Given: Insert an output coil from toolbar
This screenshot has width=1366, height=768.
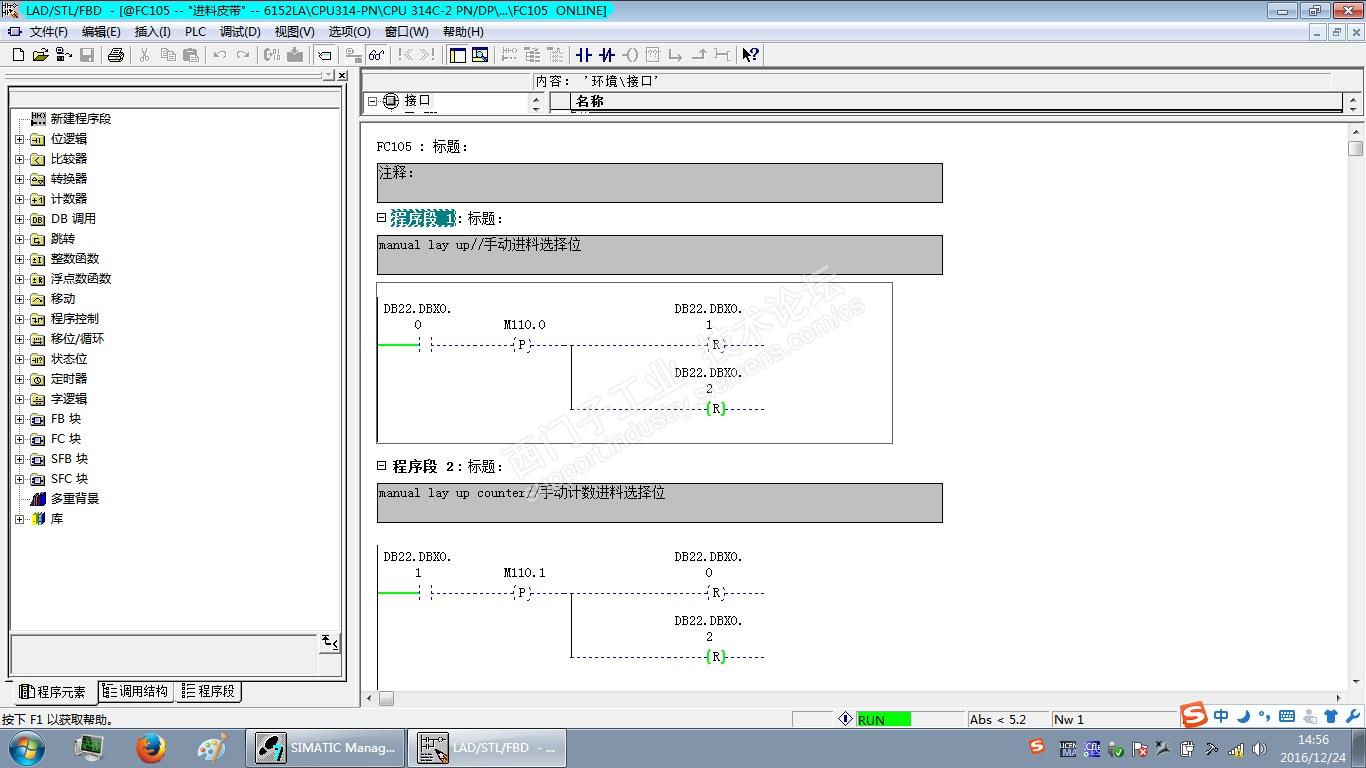Looking at the screenshot, I should click(630, 55).
